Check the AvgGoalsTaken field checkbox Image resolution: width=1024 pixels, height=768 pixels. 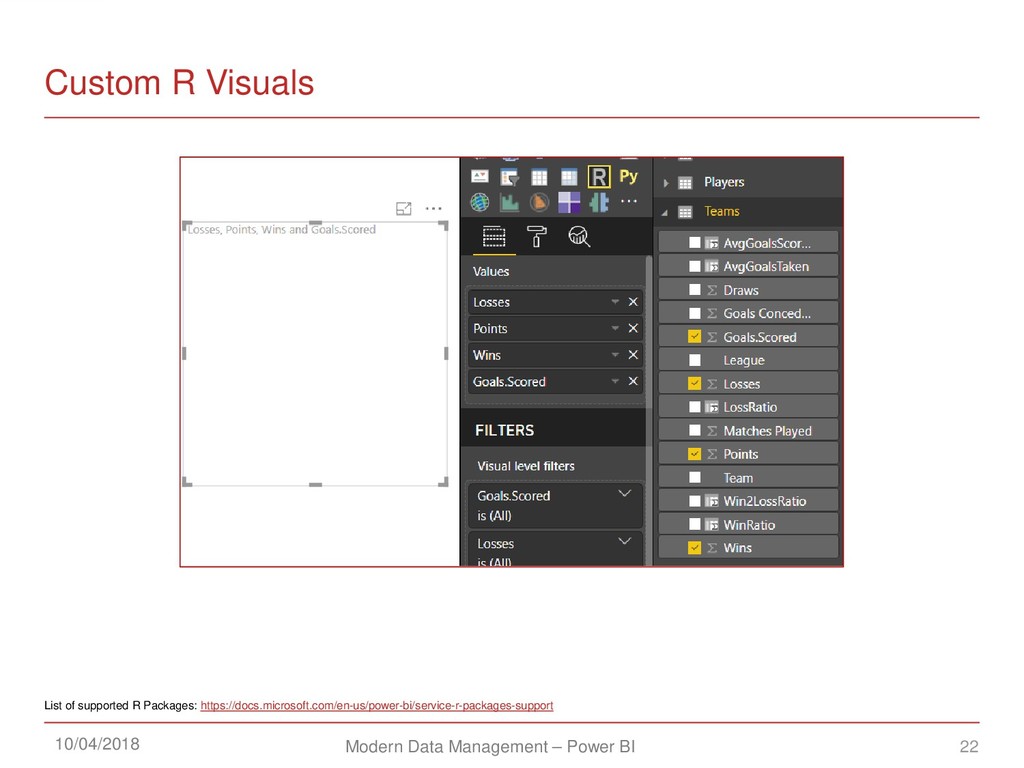click(x=695, y=266)
